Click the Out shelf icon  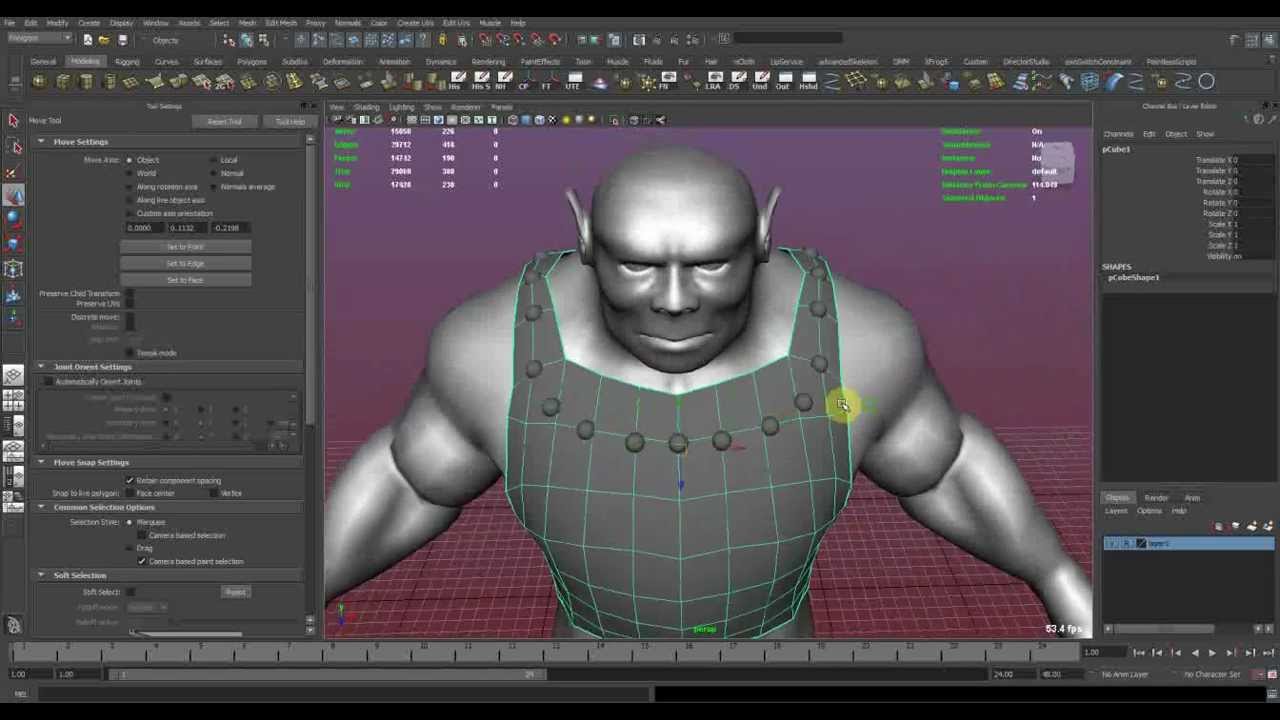[783, 81]
